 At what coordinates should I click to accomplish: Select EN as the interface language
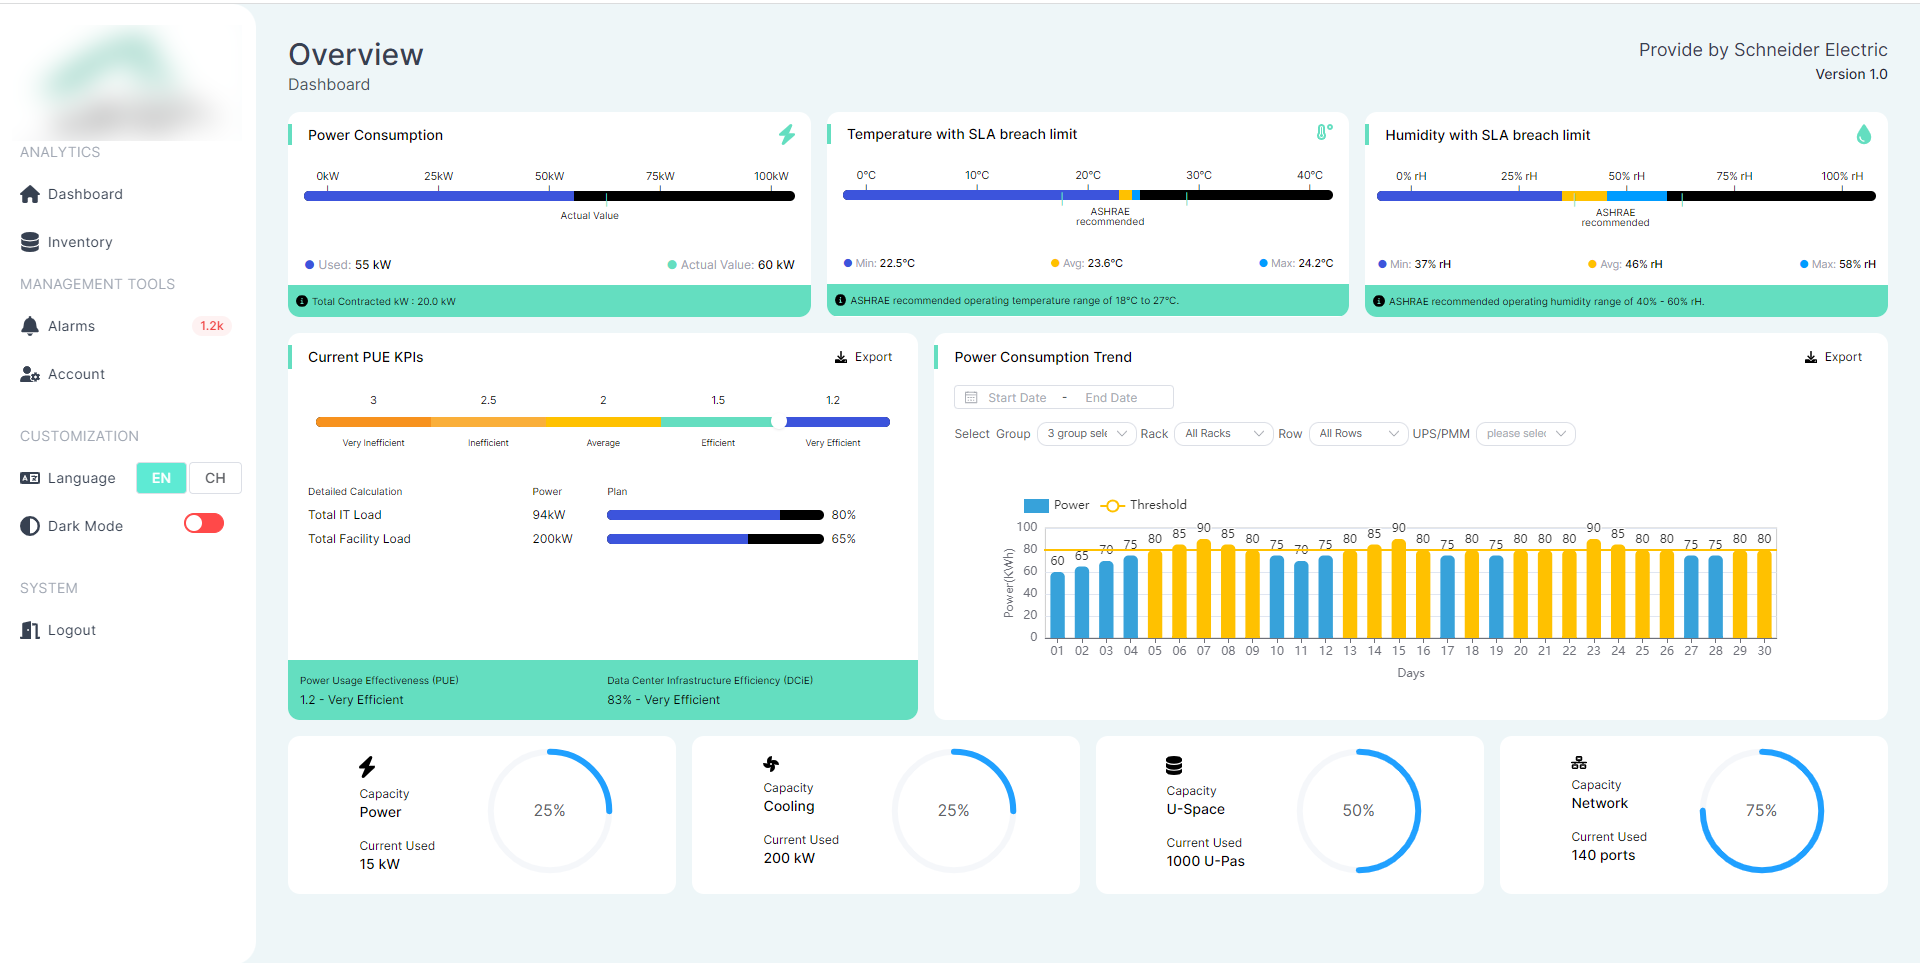click(x=161, y=478)
